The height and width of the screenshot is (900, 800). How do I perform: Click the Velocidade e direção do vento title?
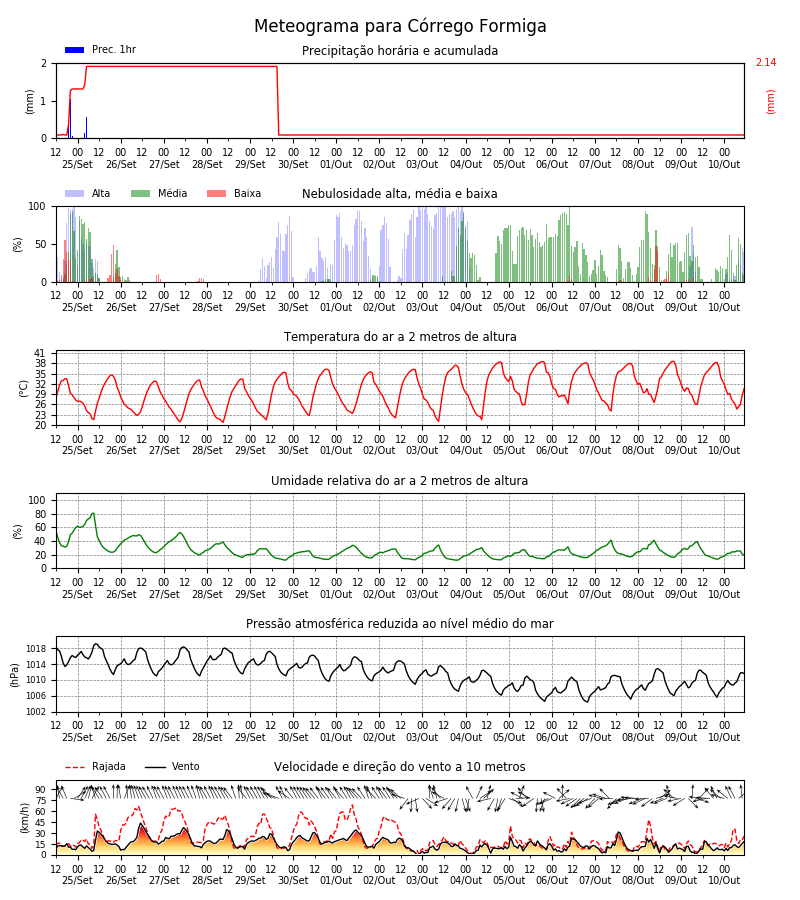tap(399, 767)
